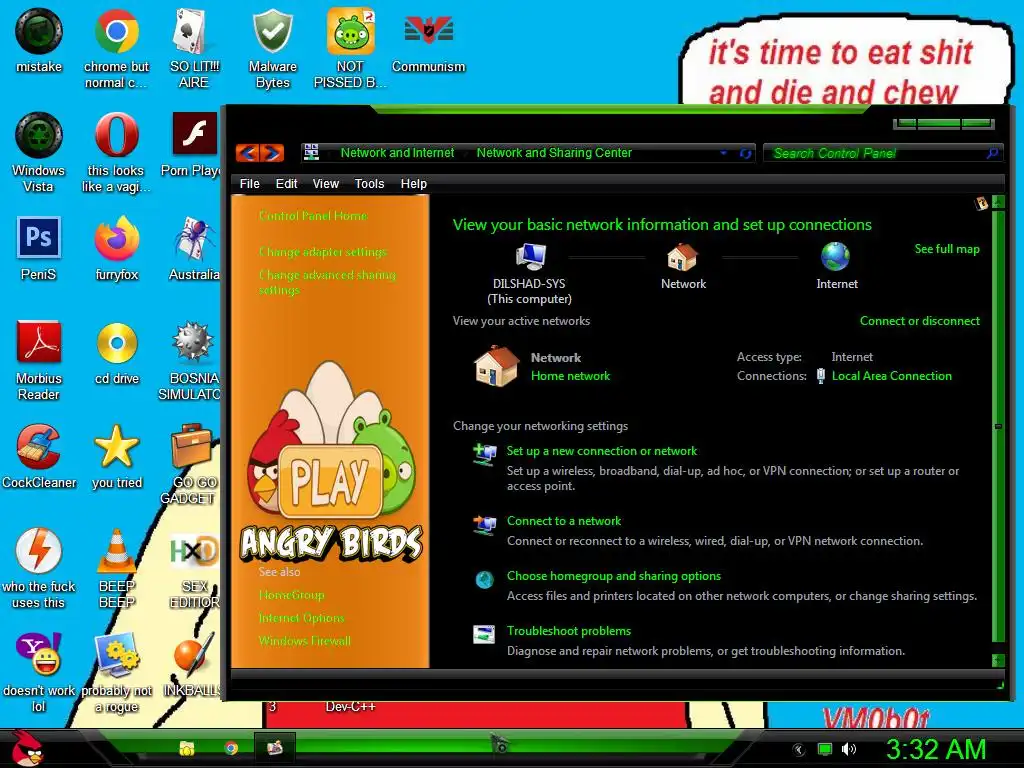Open the Yahoo 'doesn't work lol' icon
The image size is (1024, 768).
coord(39,671)
